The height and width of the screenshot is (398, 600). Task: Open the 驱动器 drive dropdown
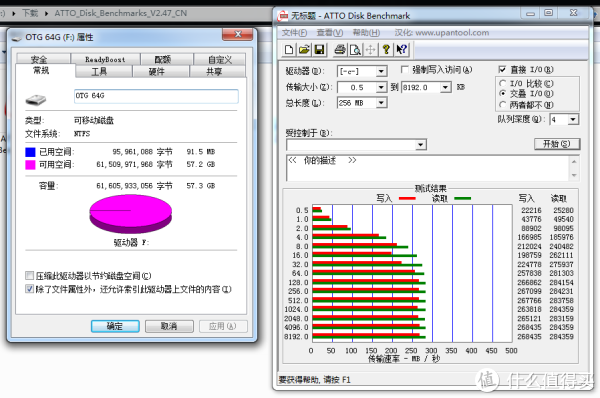tap(381, 72)
